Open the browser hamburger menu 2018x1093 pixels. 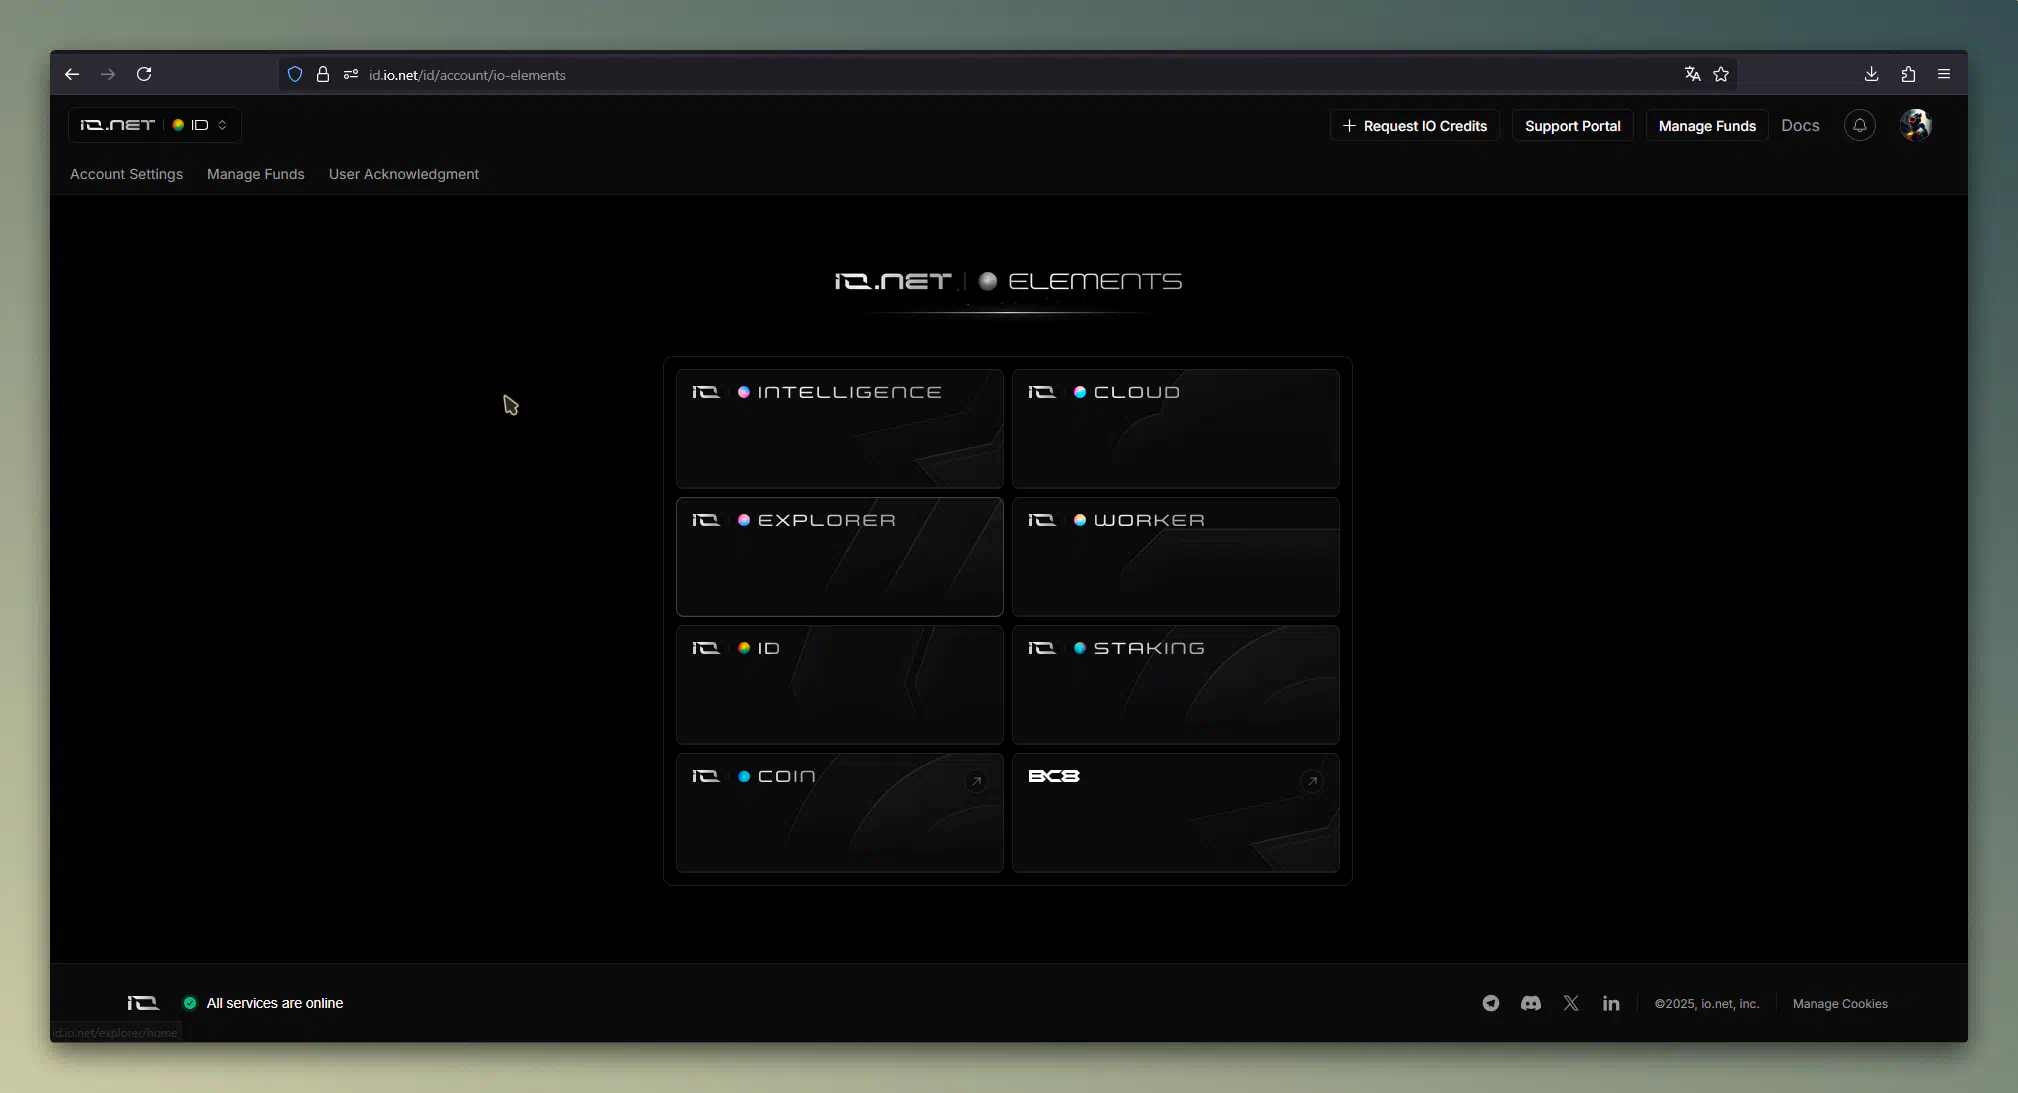1944,74
